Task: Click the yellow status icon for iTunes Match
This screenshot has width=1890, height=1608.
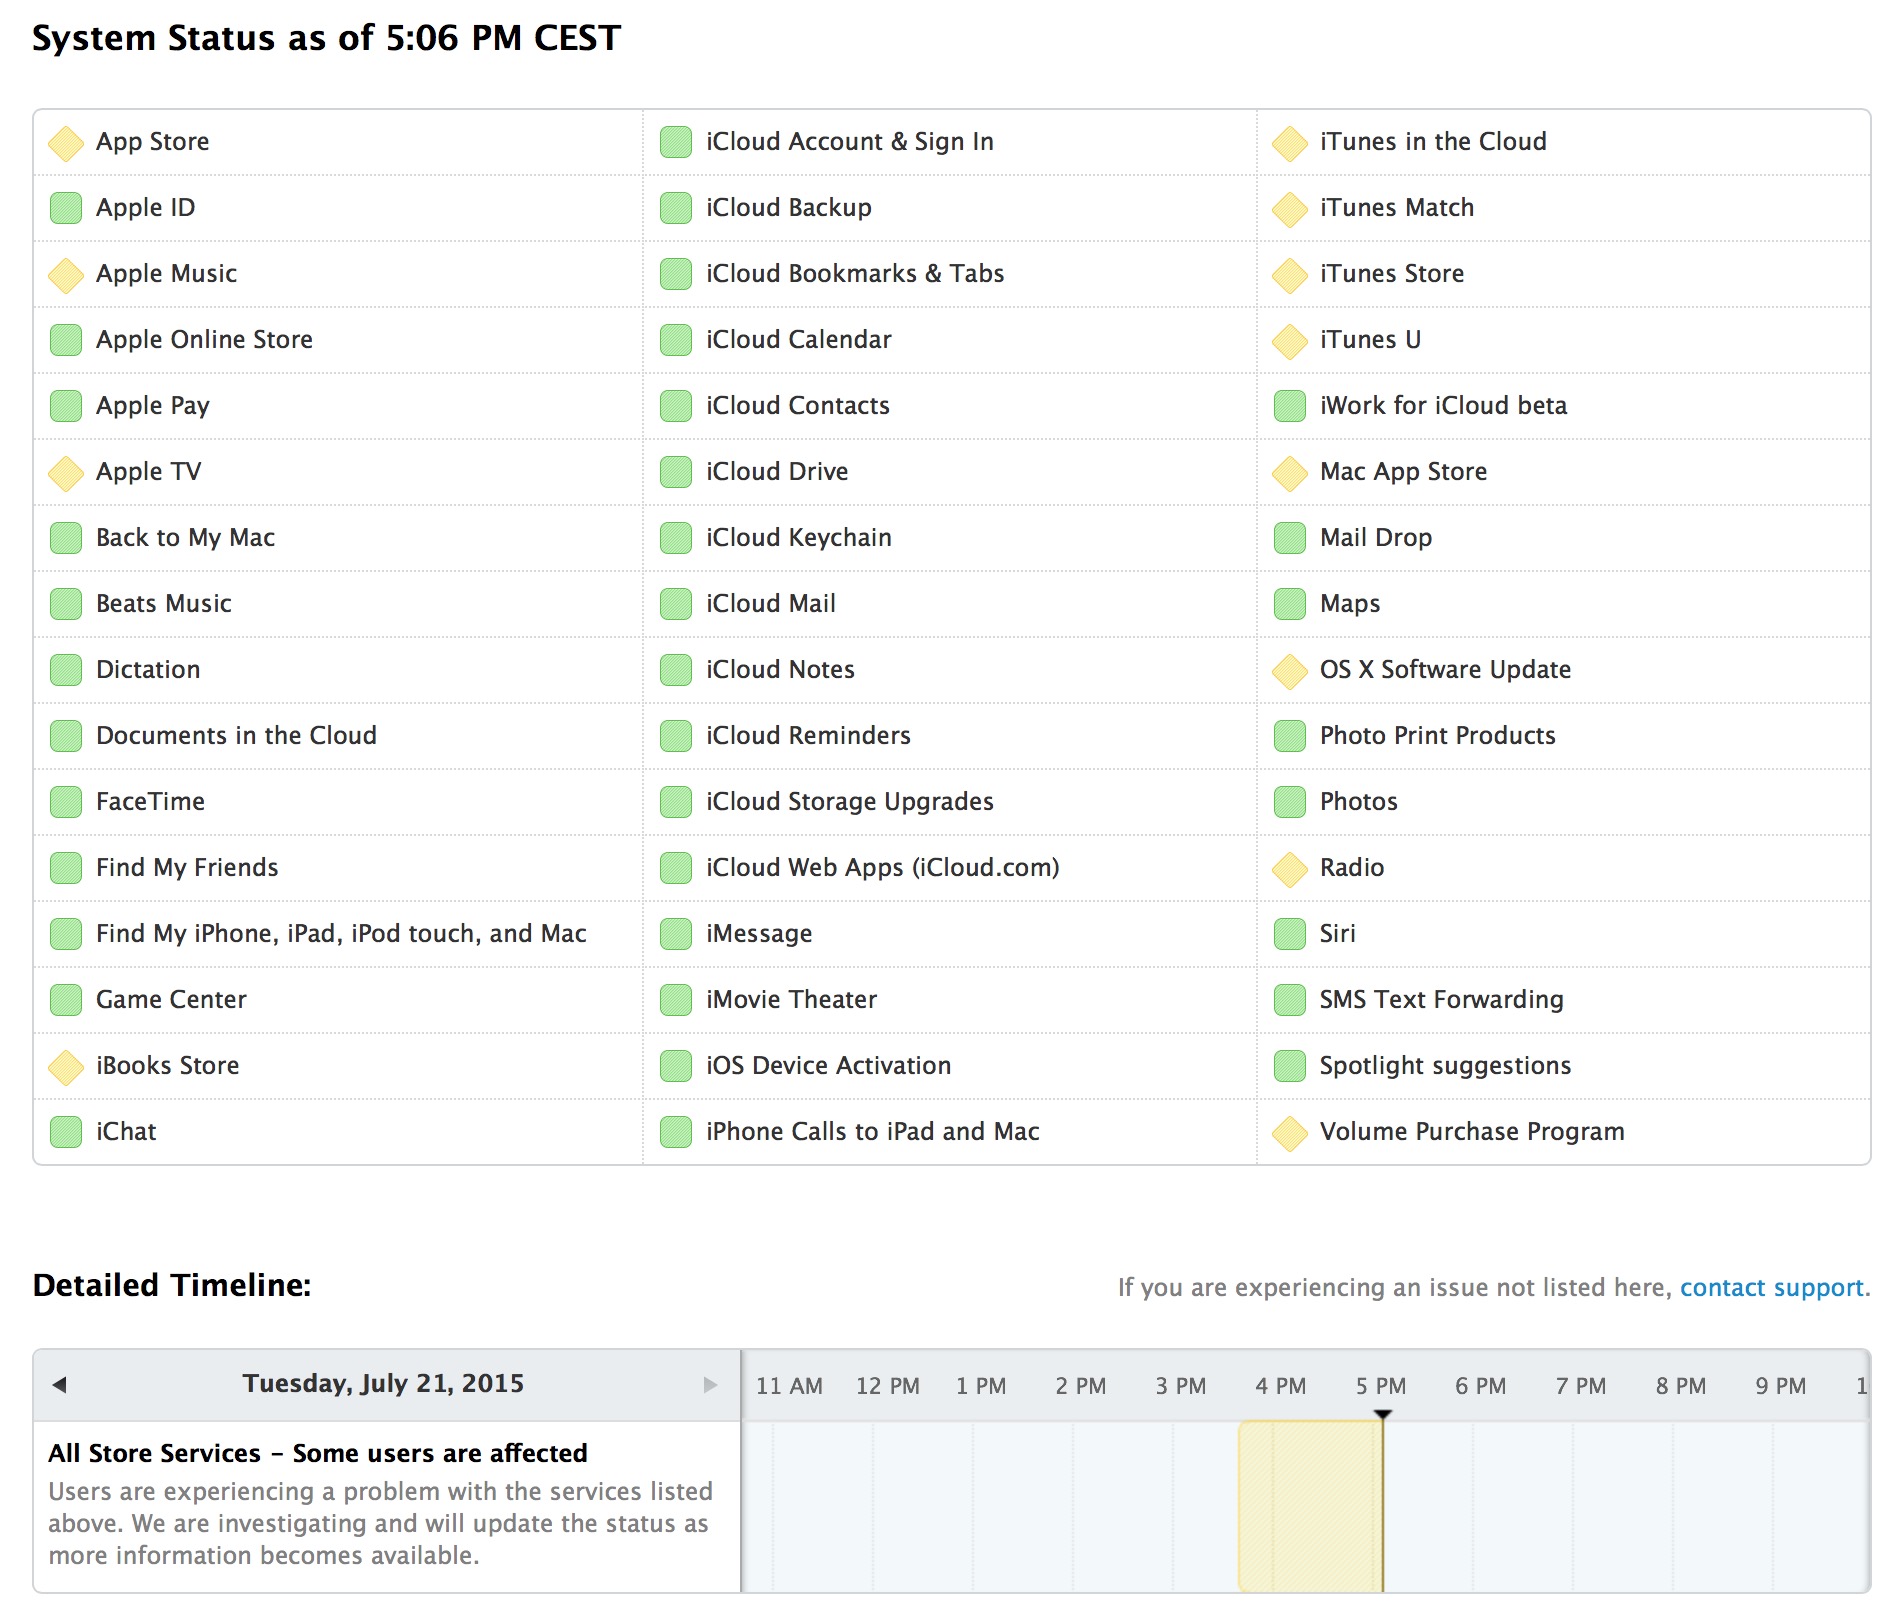Action: pos(1290,209)
